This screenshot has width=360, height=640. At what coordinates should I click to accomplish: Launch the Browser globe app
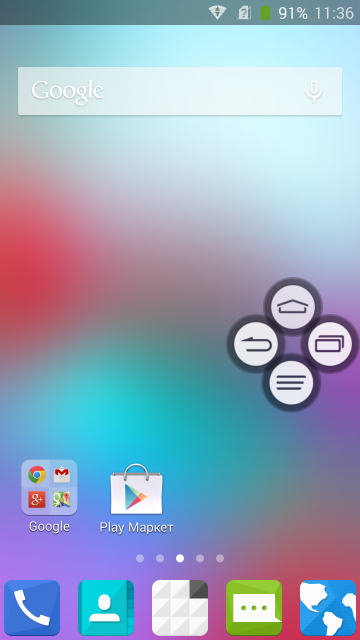328,608
